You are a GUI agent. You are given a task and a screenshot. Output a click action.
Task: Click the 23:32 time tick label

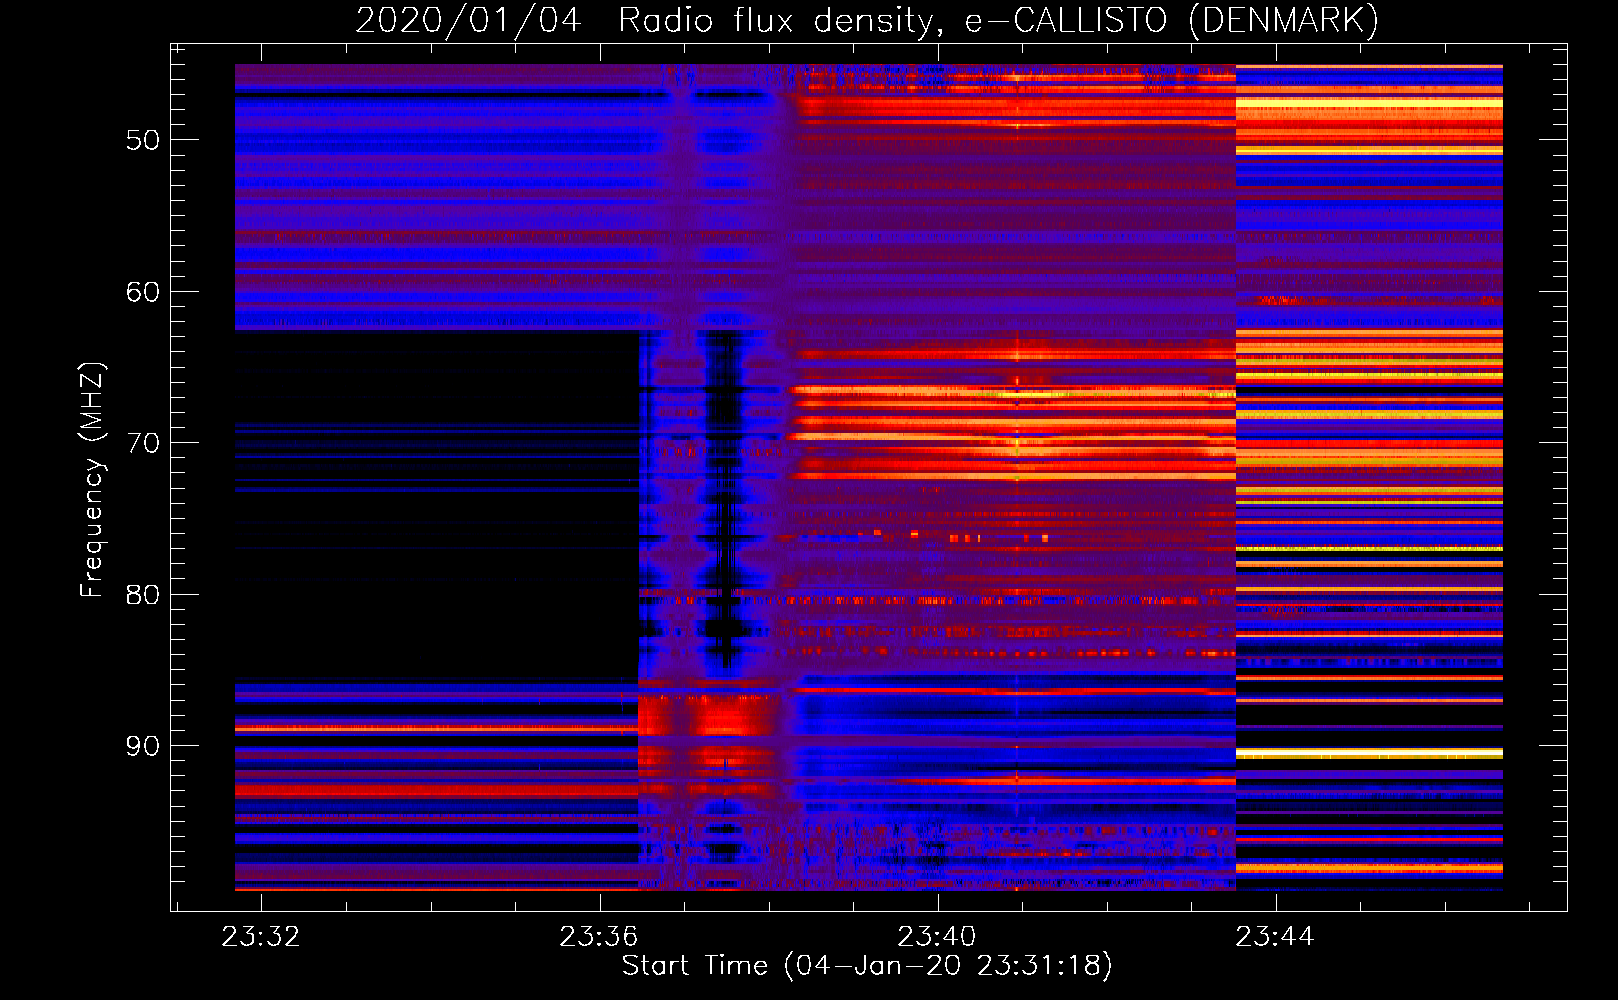coord(261,937)
